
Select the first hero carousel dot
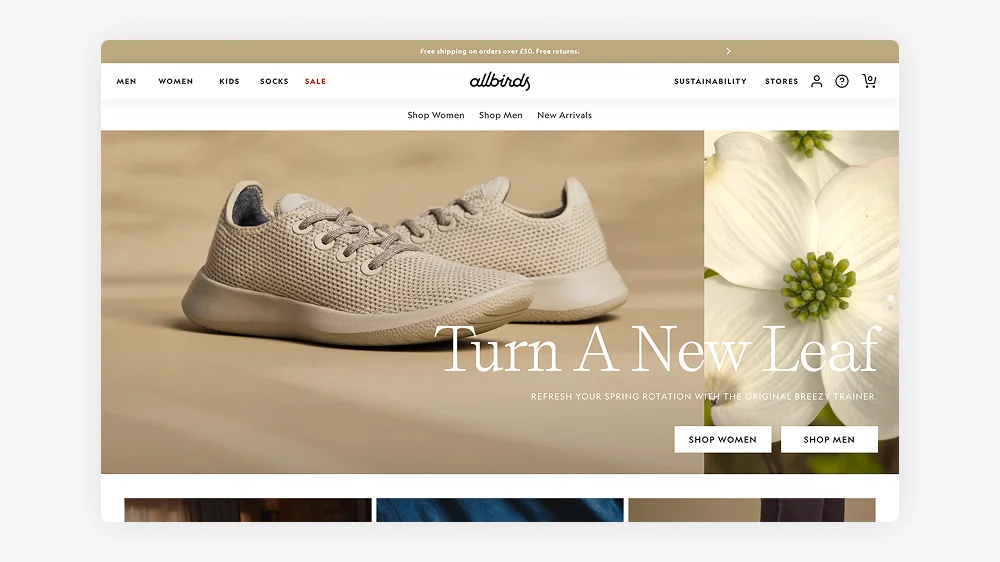point(890,298)
